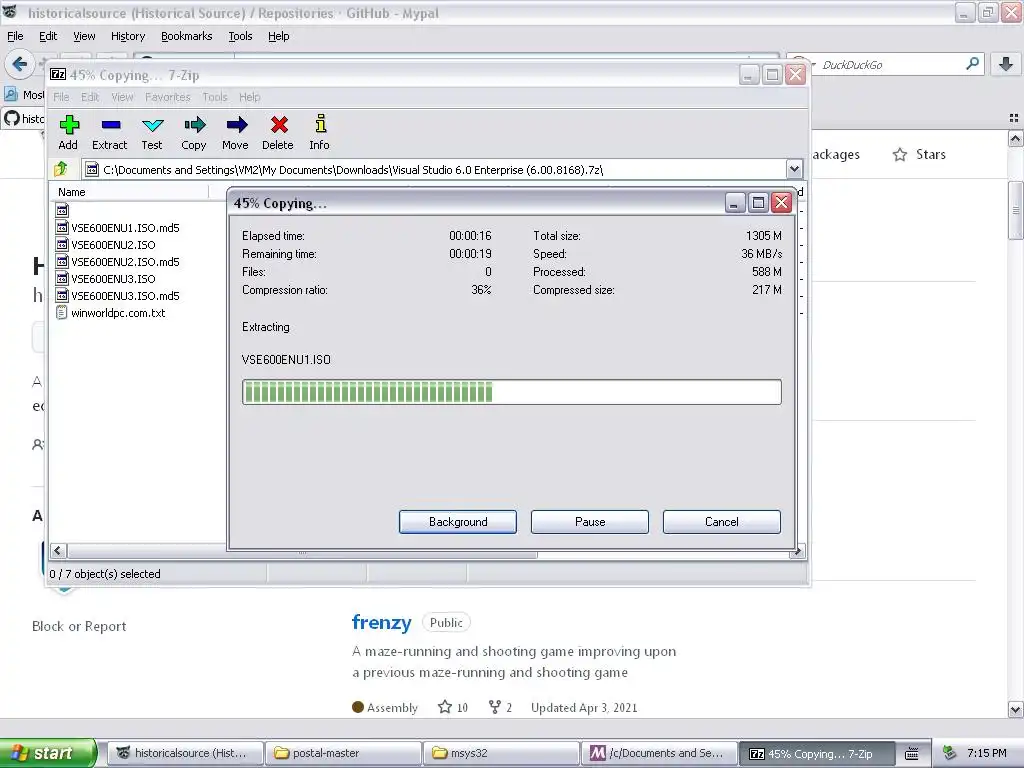This screenshot has width=1024, height=768.
Task: Click the 7-Zip address path field
Action: point(434,169)
